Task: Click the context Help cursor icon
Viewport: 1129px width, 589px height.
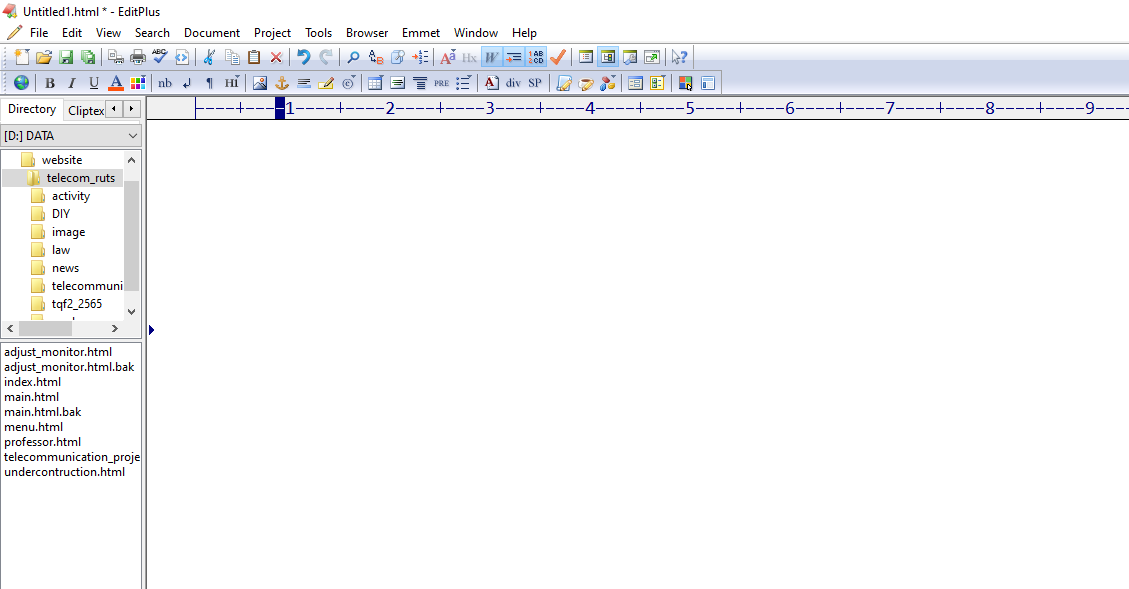Action: coord(679,57)
